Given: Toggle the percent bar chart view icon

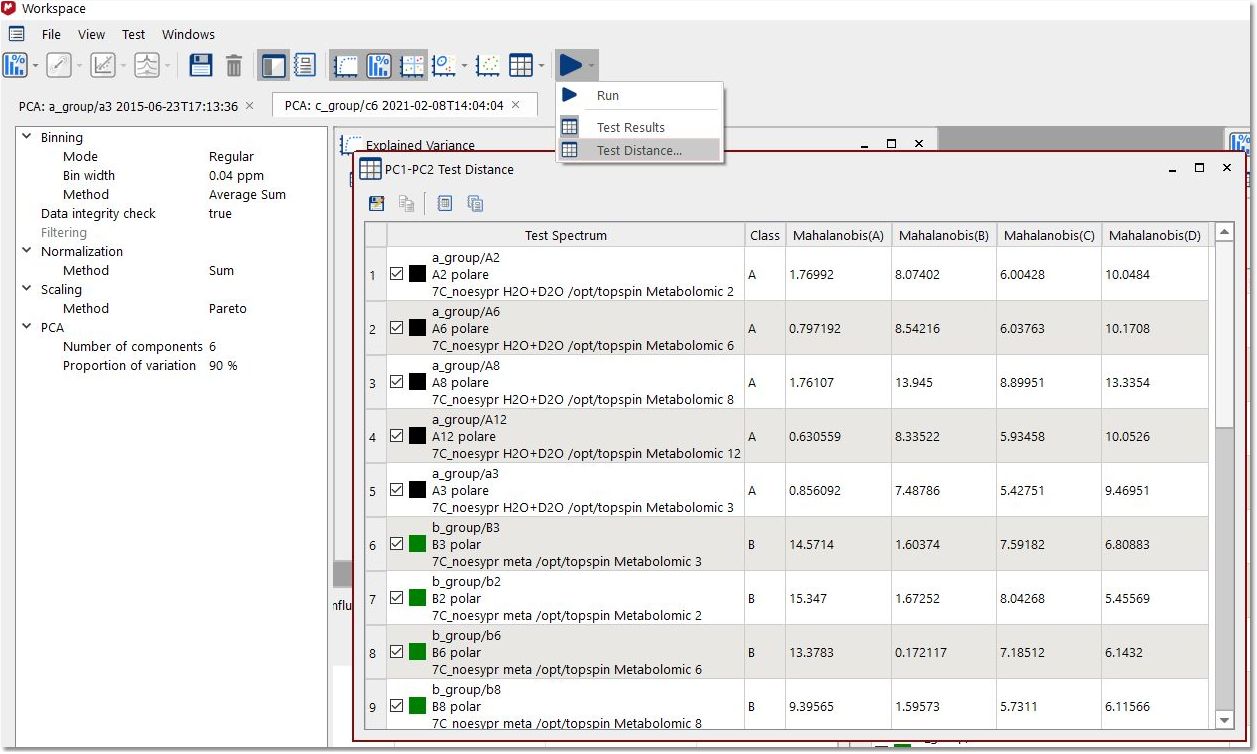Looking at the screenshot, I should [379, 66].
